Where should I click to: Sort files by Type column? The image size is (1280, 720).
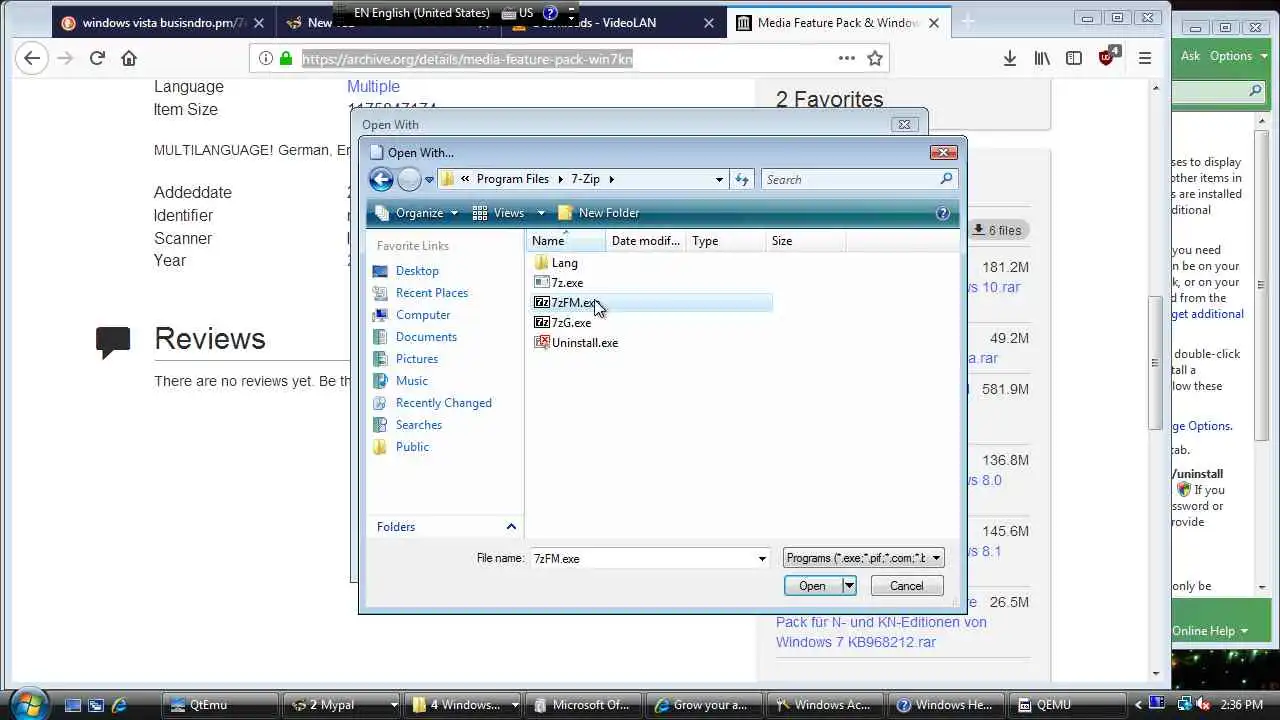725,241
